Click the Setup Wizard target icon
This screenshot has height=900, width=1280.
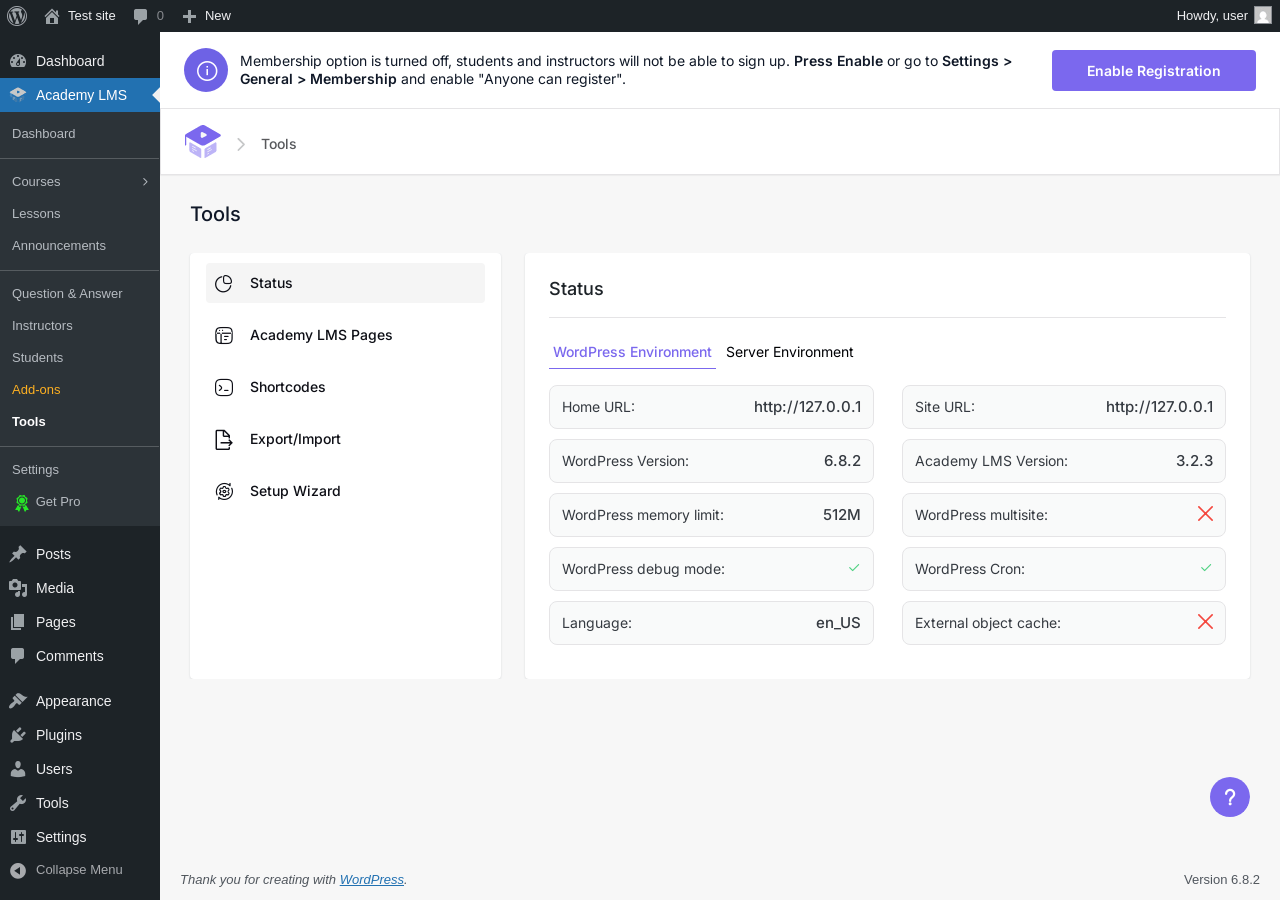tap(224, 491)
